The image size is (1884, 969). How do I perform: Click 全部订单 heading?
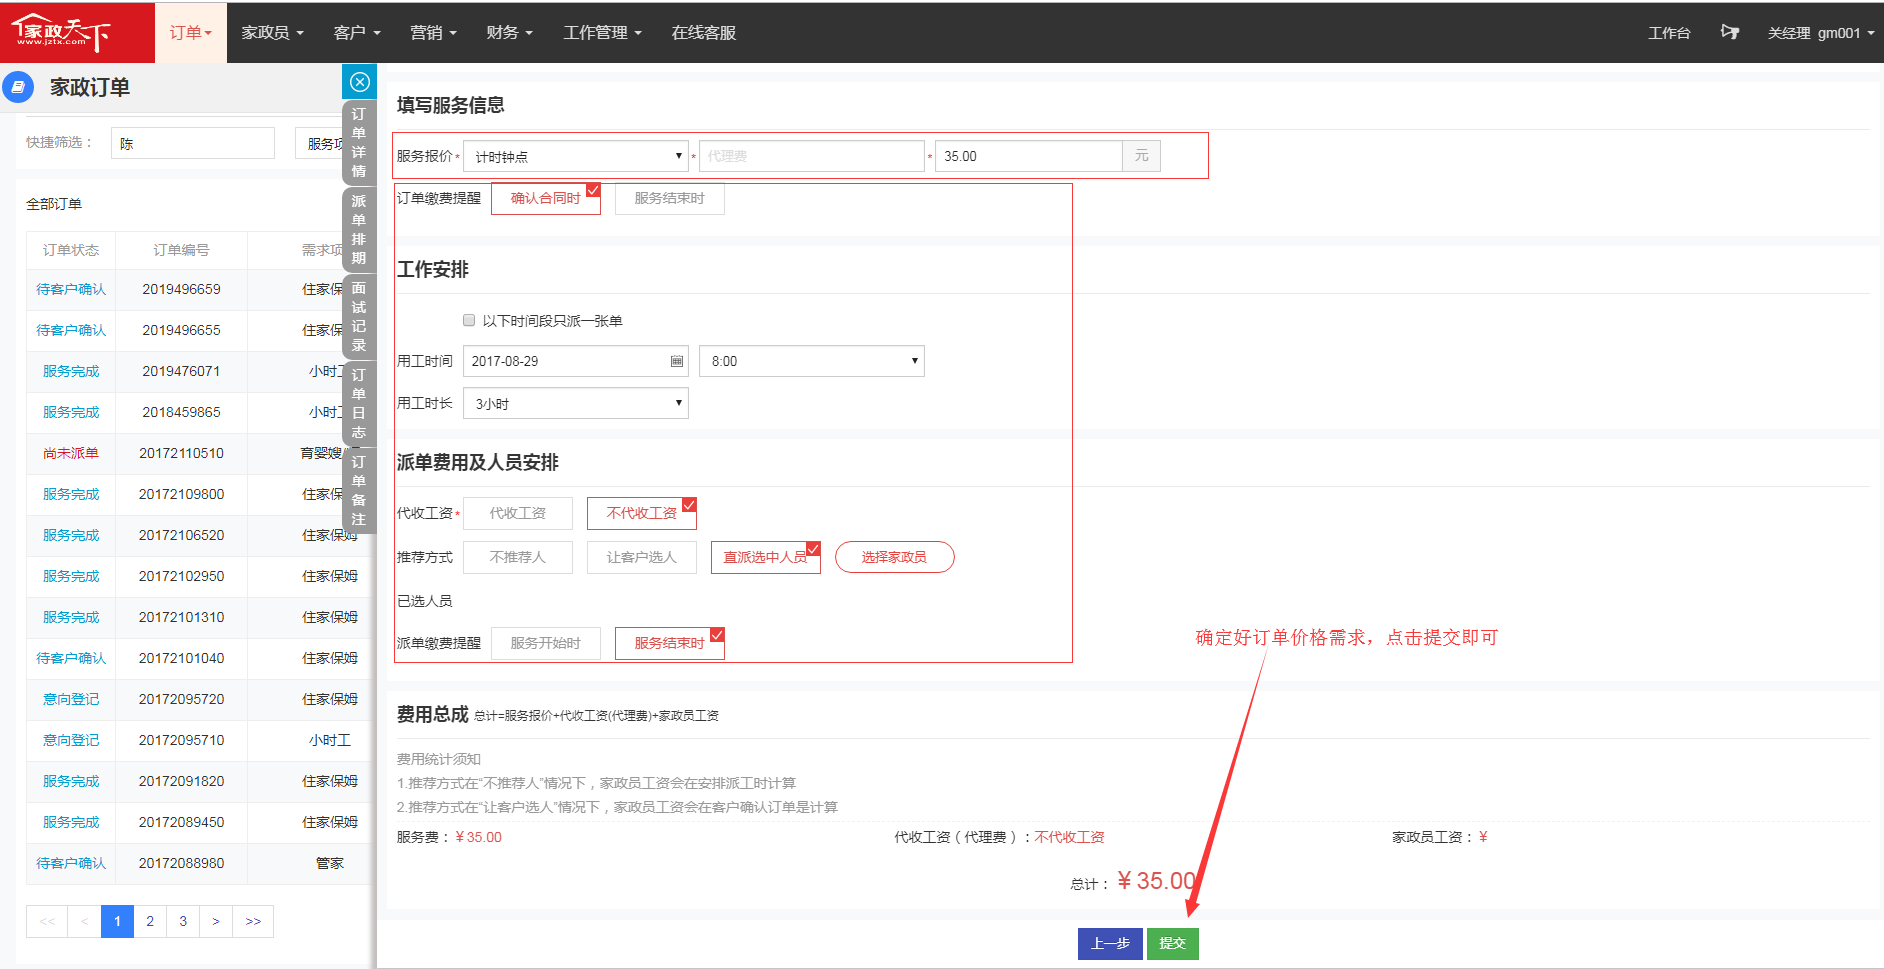tap(54, 204)
